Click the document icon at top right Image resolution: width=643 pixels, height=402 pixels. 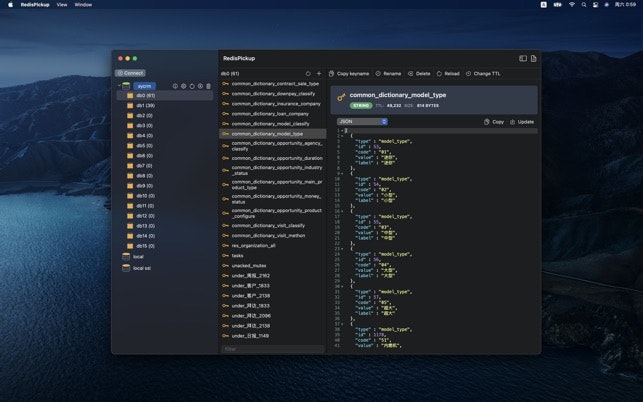pos(533,59)
